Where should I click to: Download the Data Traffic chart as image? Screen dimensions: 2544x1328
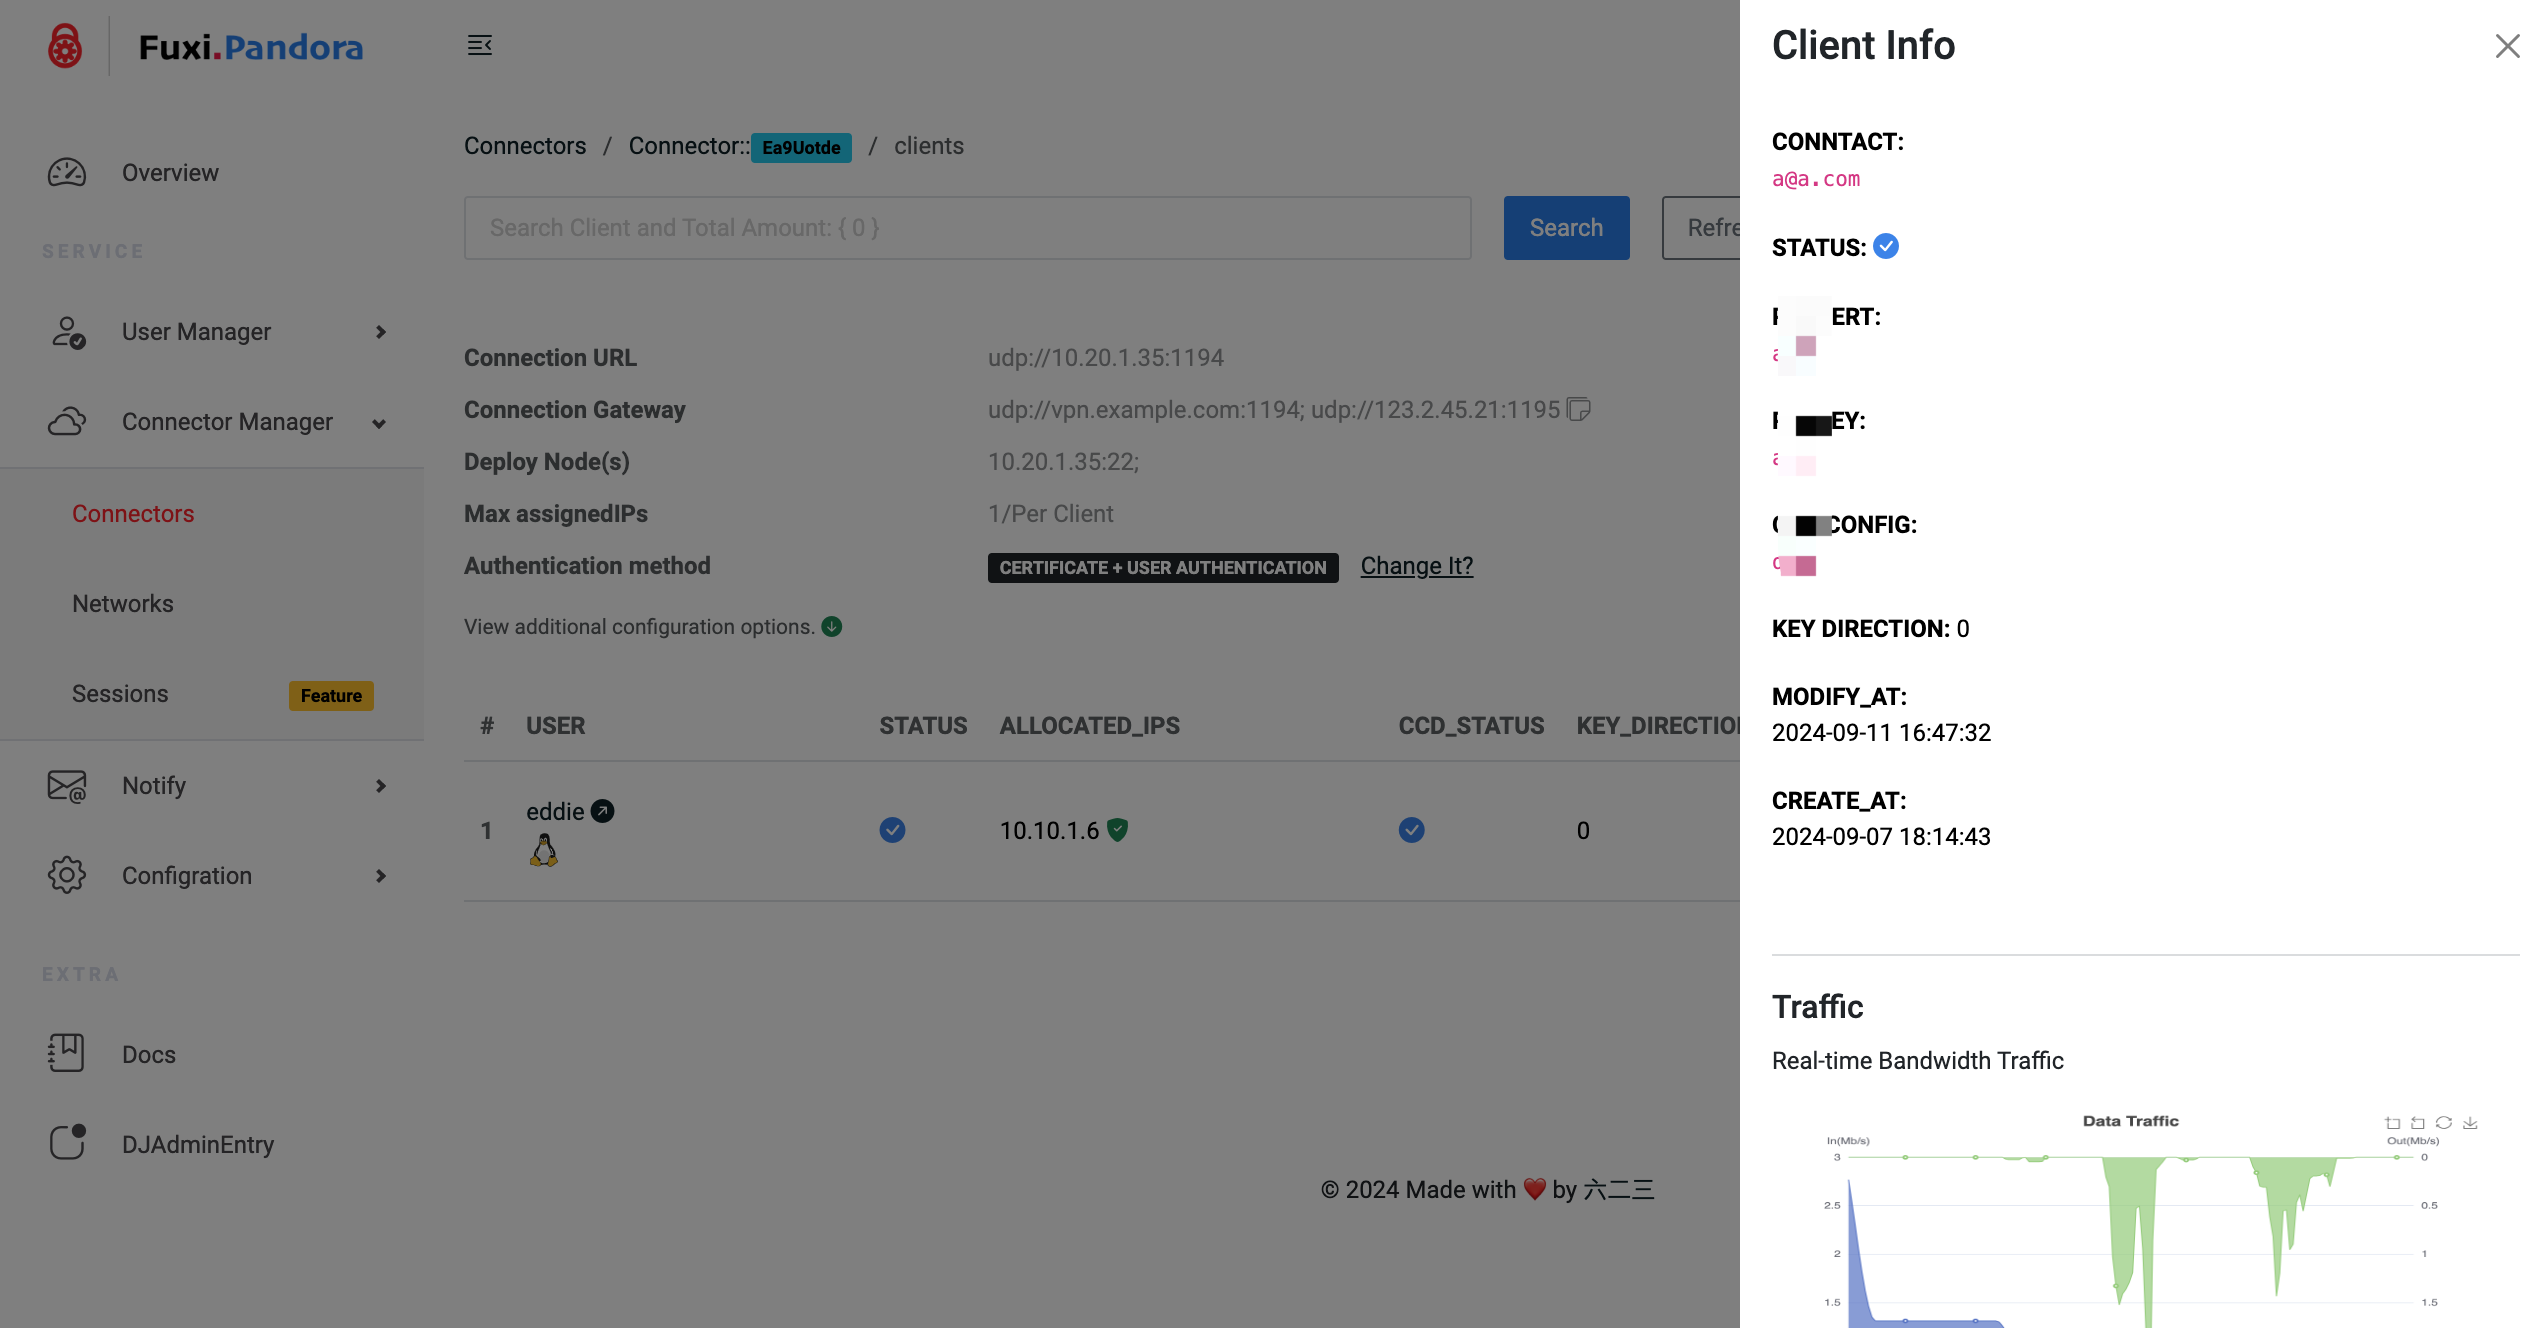[2470, 1123]
